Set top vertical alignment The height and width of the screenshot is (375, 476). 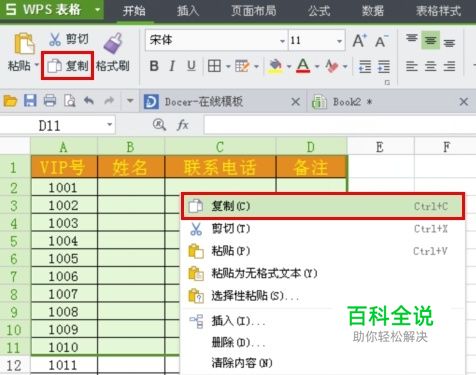coord(412,38)
